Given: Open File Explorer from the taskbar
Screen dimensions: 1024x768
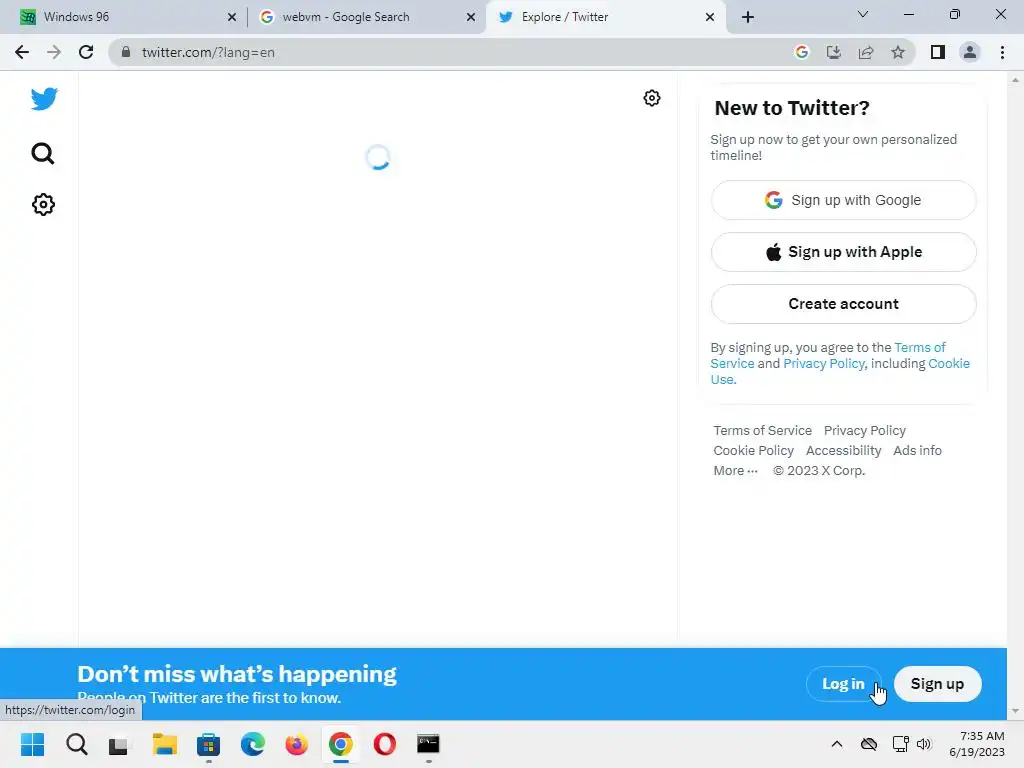Looking at the screenshot, I should pyautogui.click(x=165, y=744).
